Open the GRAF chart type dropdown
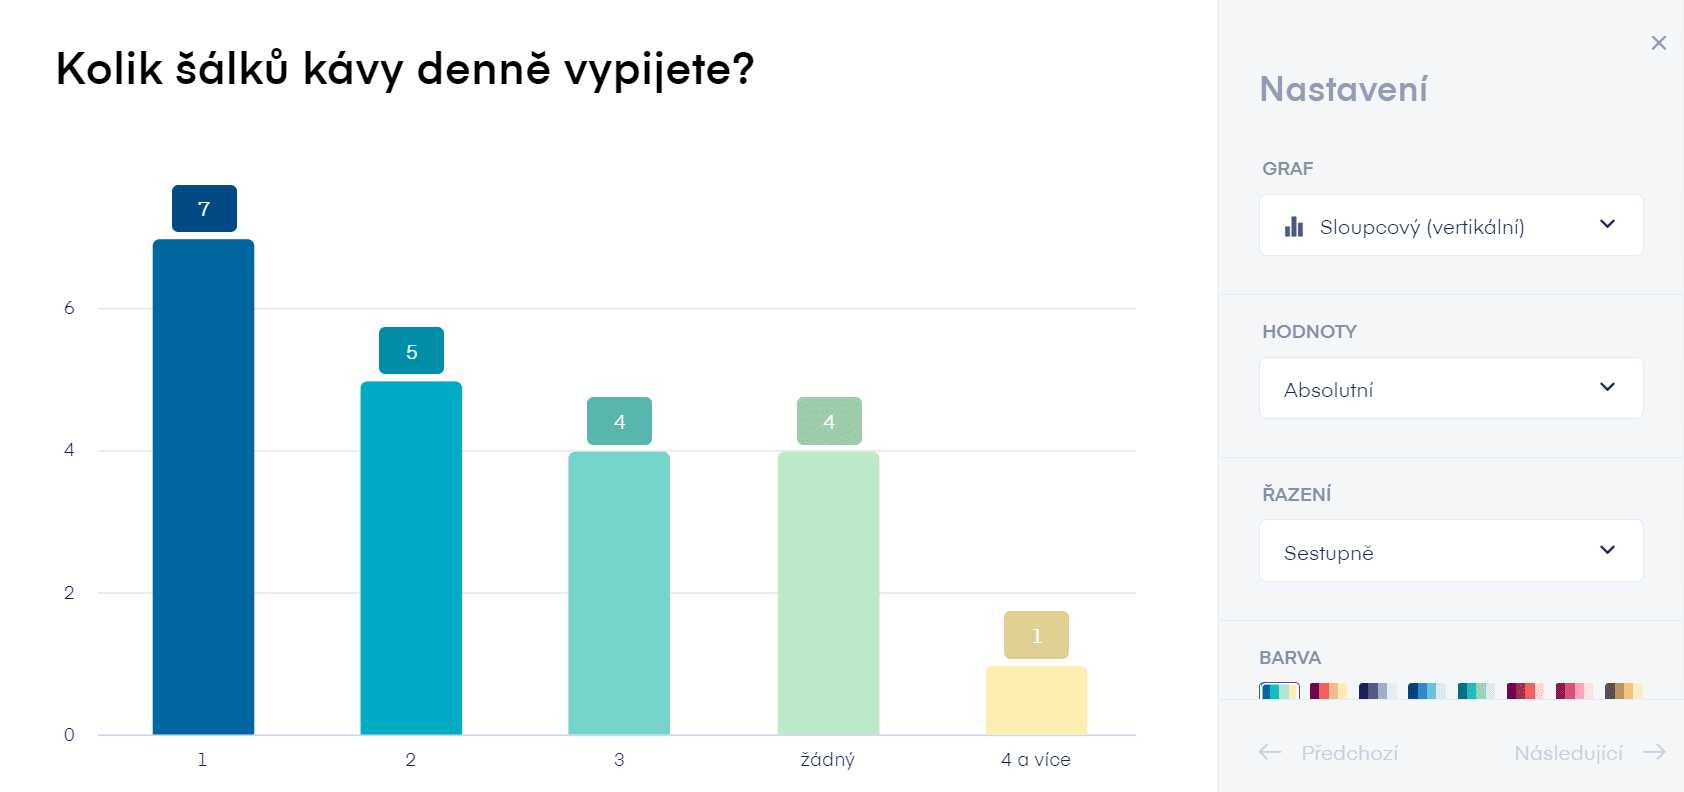This screenshot has height=792, width=1684. pyautogui.click(x=1451, y=225)
